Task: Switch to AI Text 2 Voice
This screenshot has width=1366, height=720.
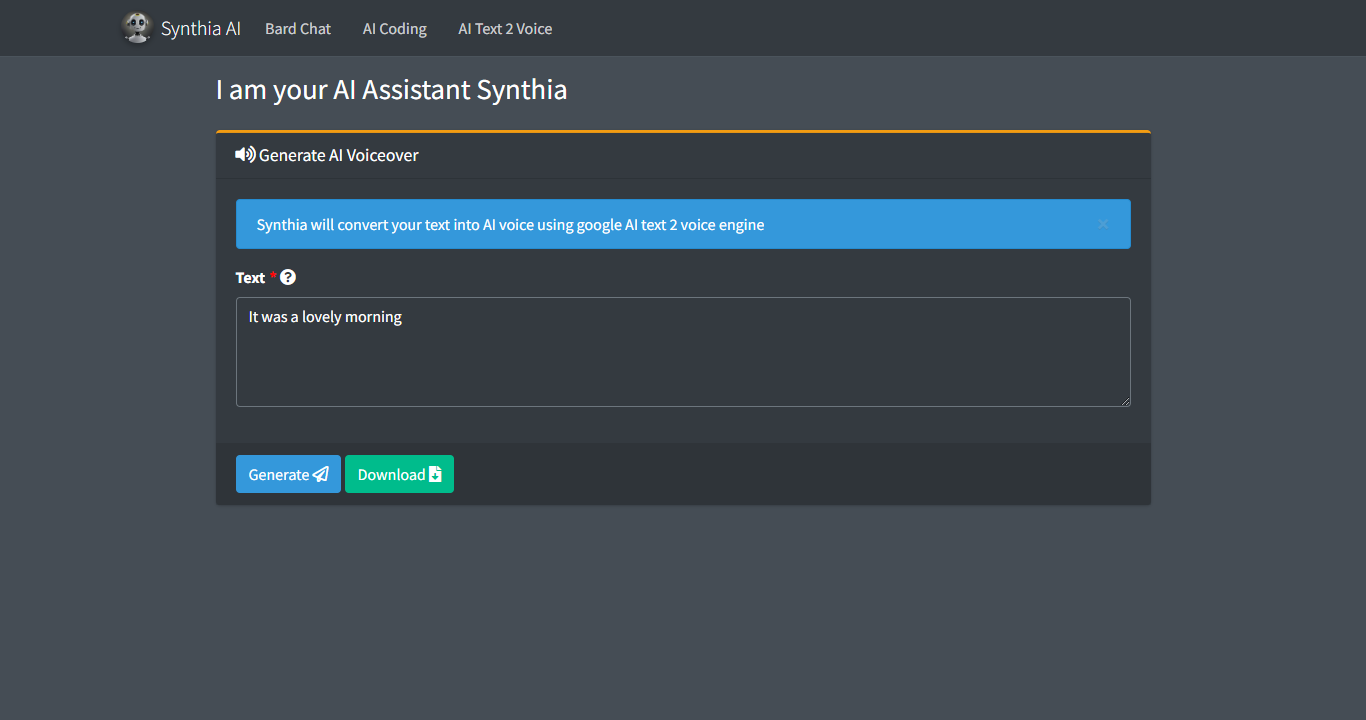Action: pos(505,29)
